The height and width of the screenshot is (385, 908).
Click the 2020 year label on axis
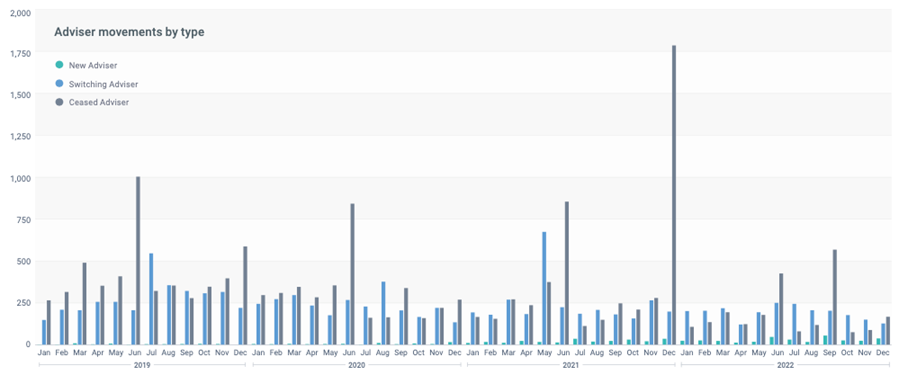(356, 365)
